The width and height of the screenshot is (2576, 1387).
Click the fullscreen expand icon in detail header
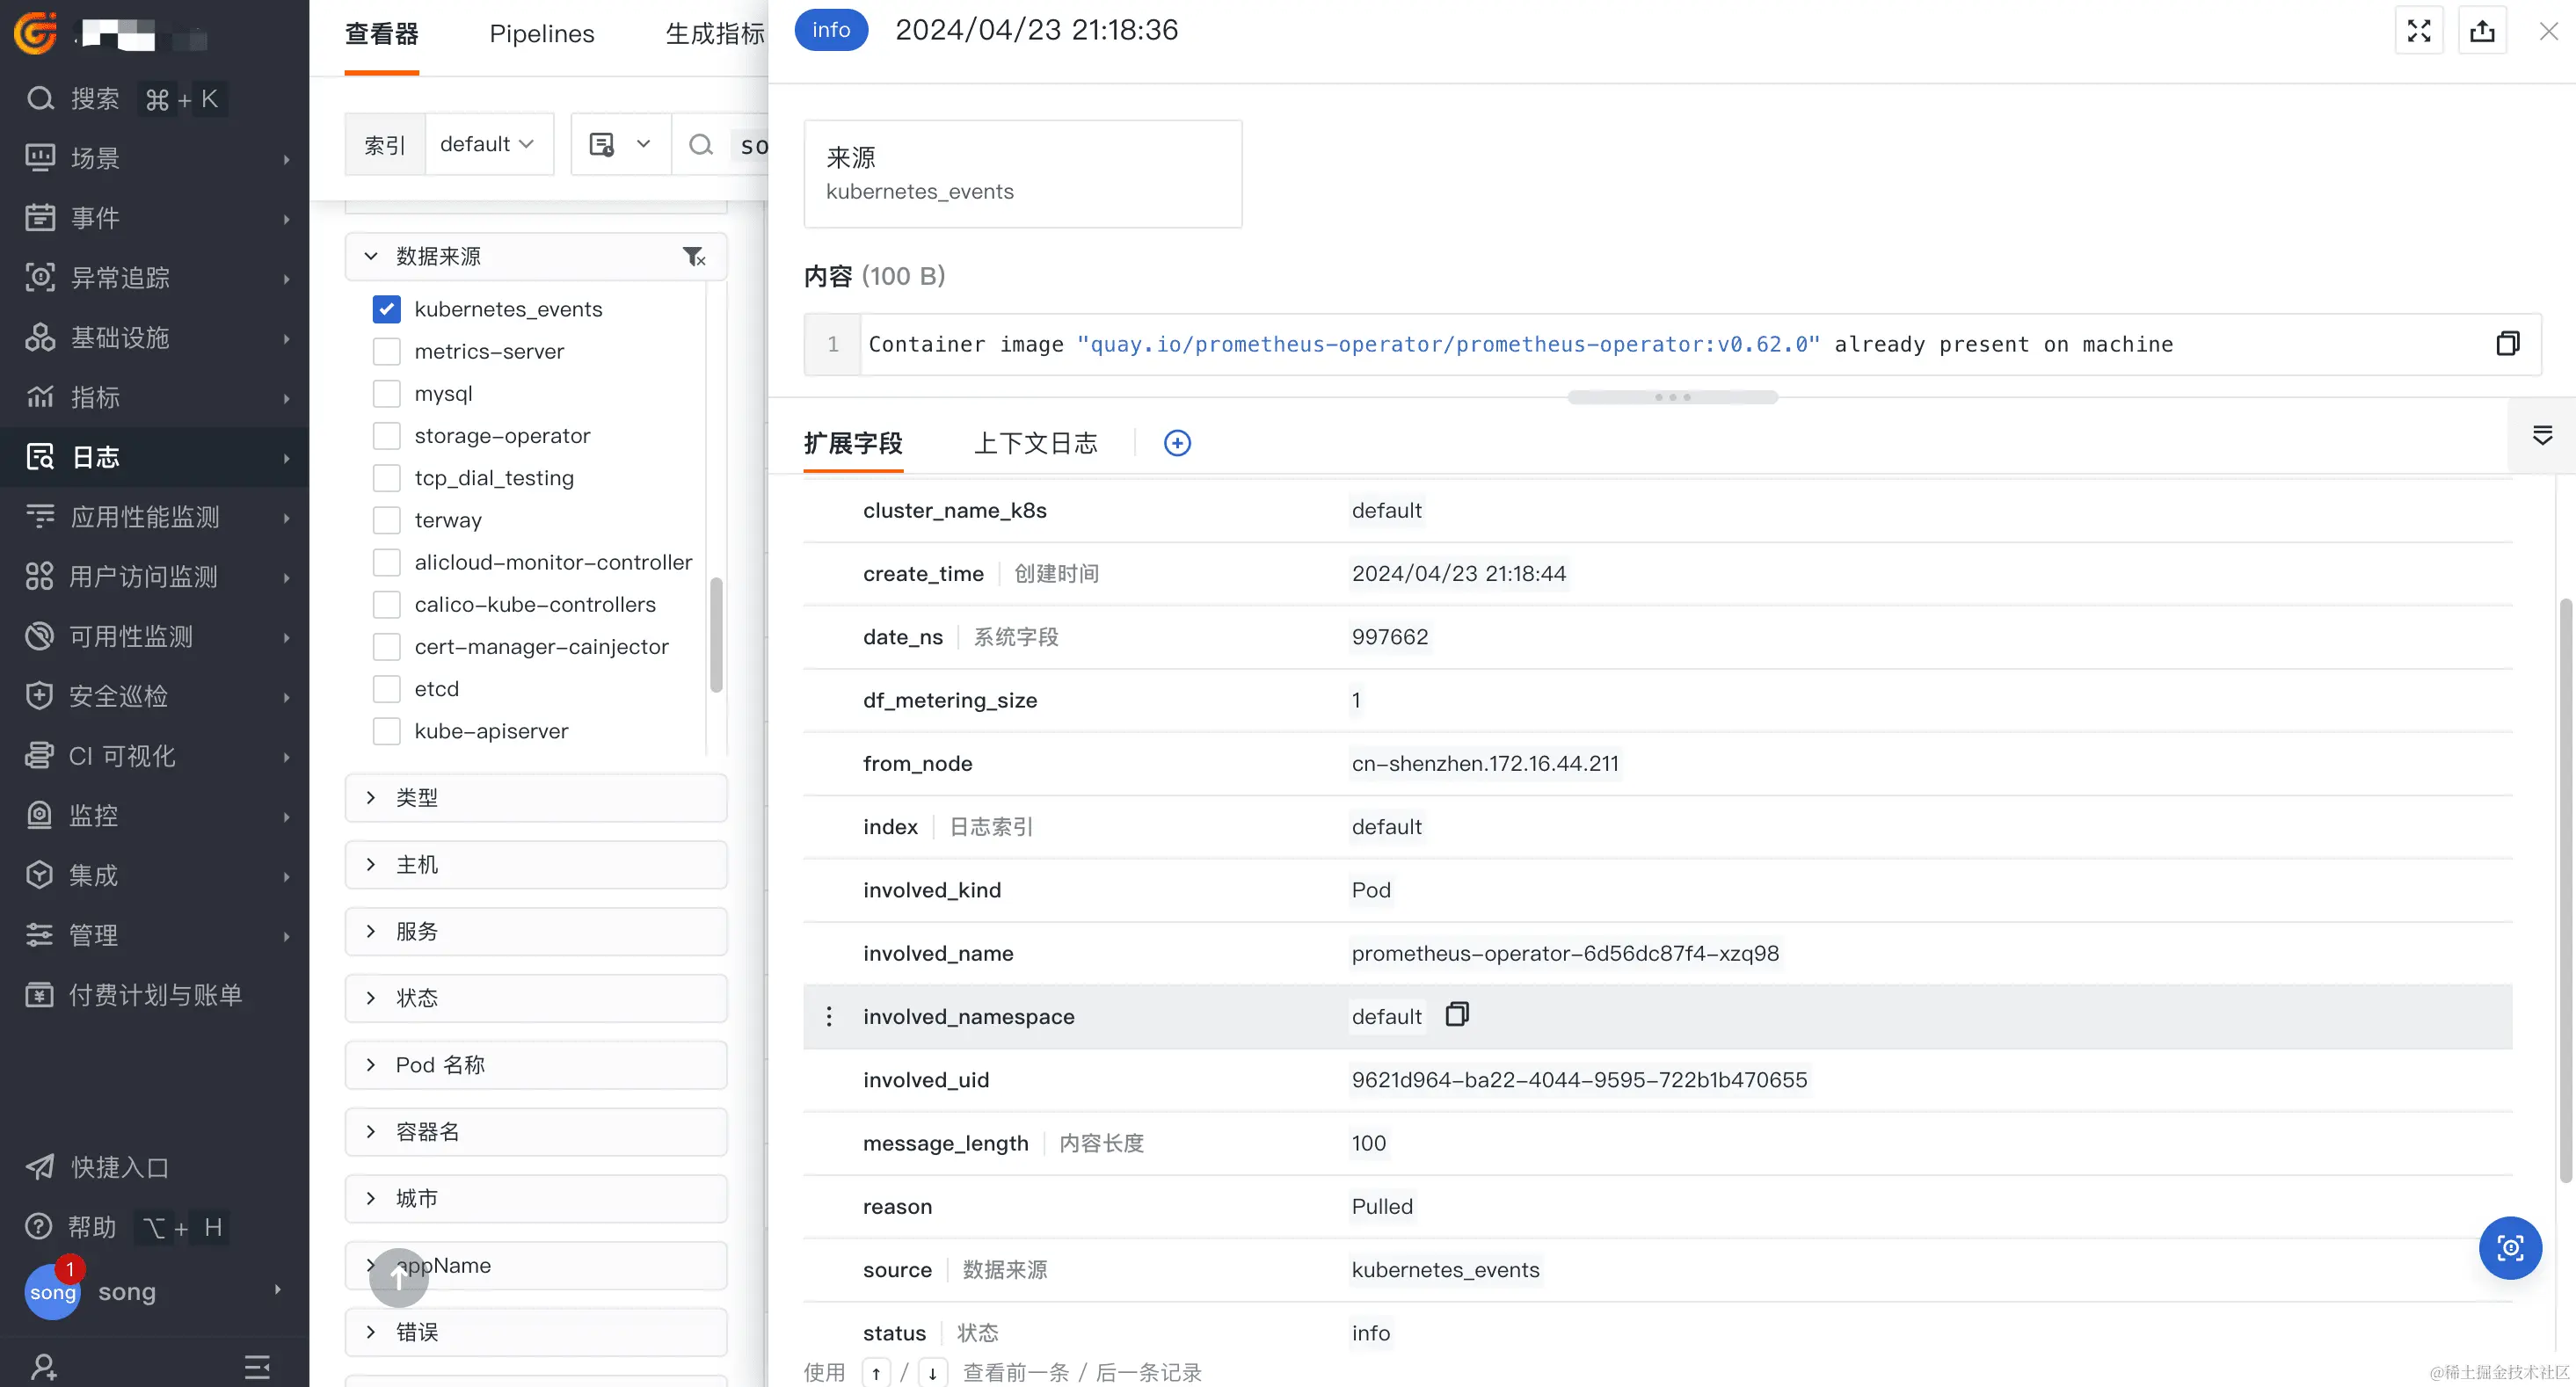pos(2418,31)
